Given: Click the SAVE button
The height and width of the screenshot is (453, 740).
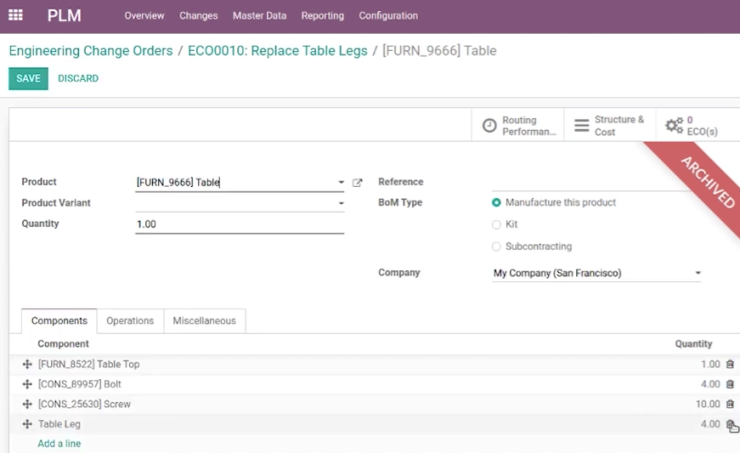Looking at the screenshot, I should pos(28,78).
